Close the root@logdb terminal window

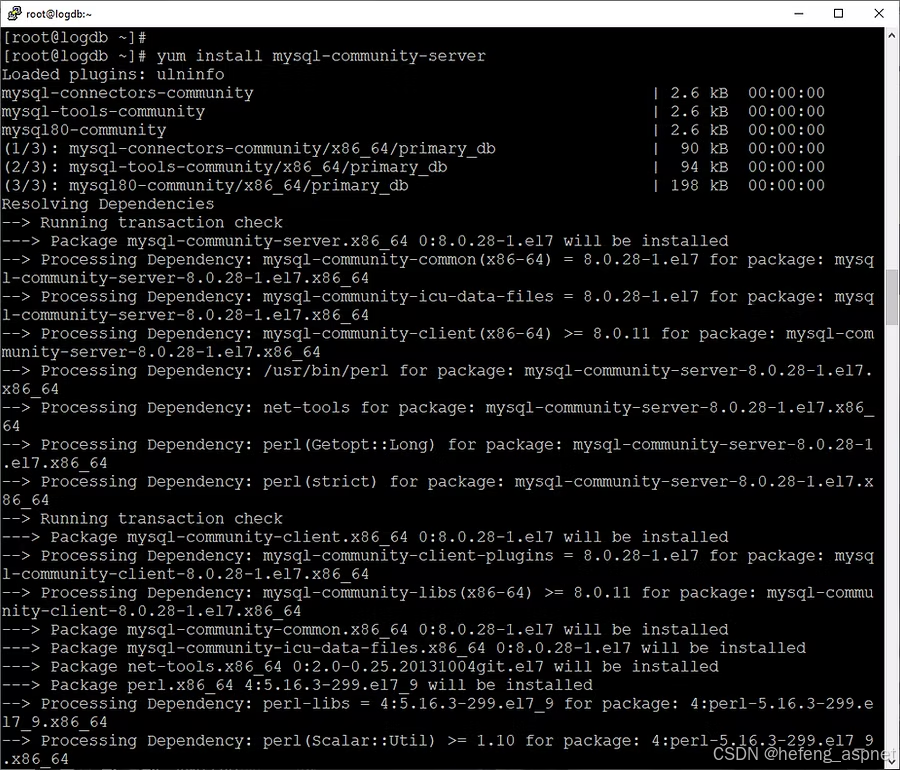tap(879, 14)
